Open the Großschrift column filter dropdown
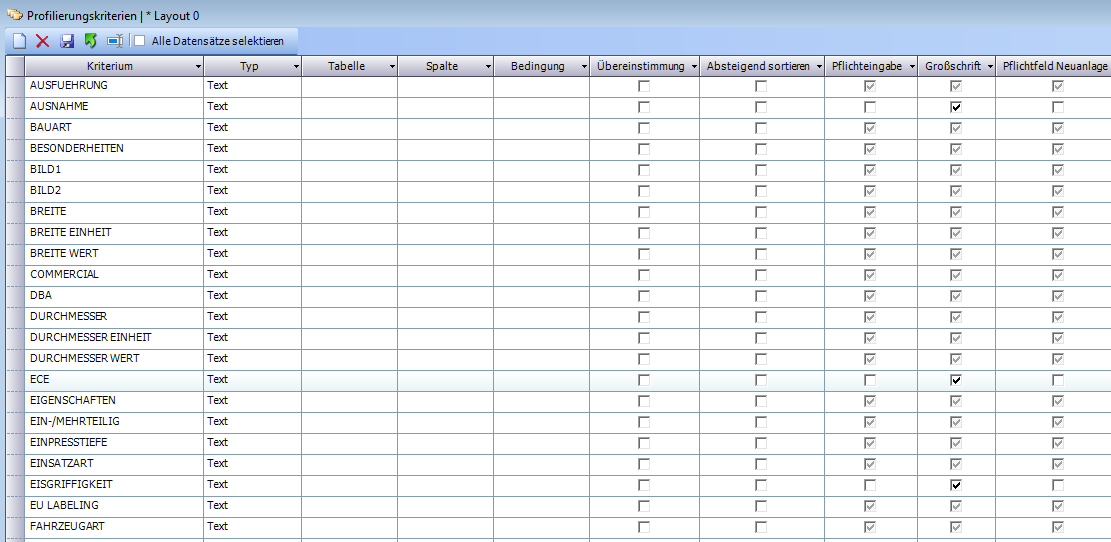This screenshot has height=542, width=1111. (989, 67)
